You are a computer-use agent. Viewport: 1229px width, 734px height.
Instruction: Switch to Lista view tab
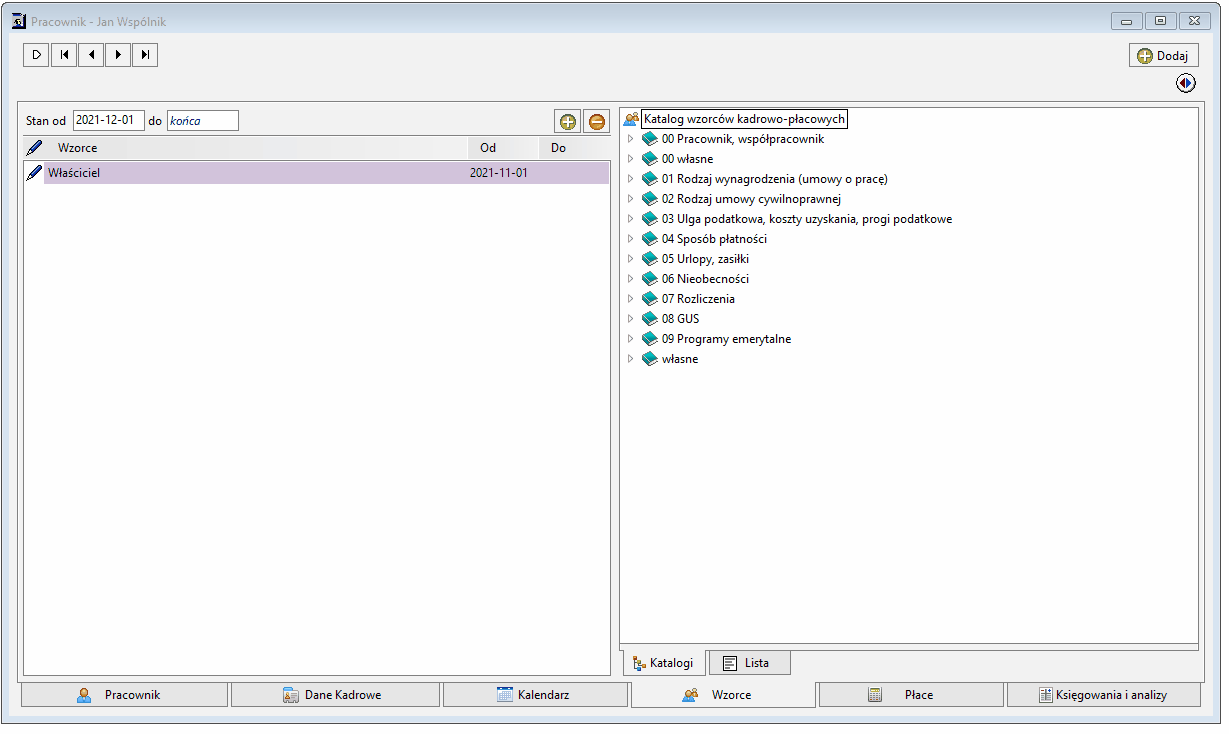click(x=749, y=663)
